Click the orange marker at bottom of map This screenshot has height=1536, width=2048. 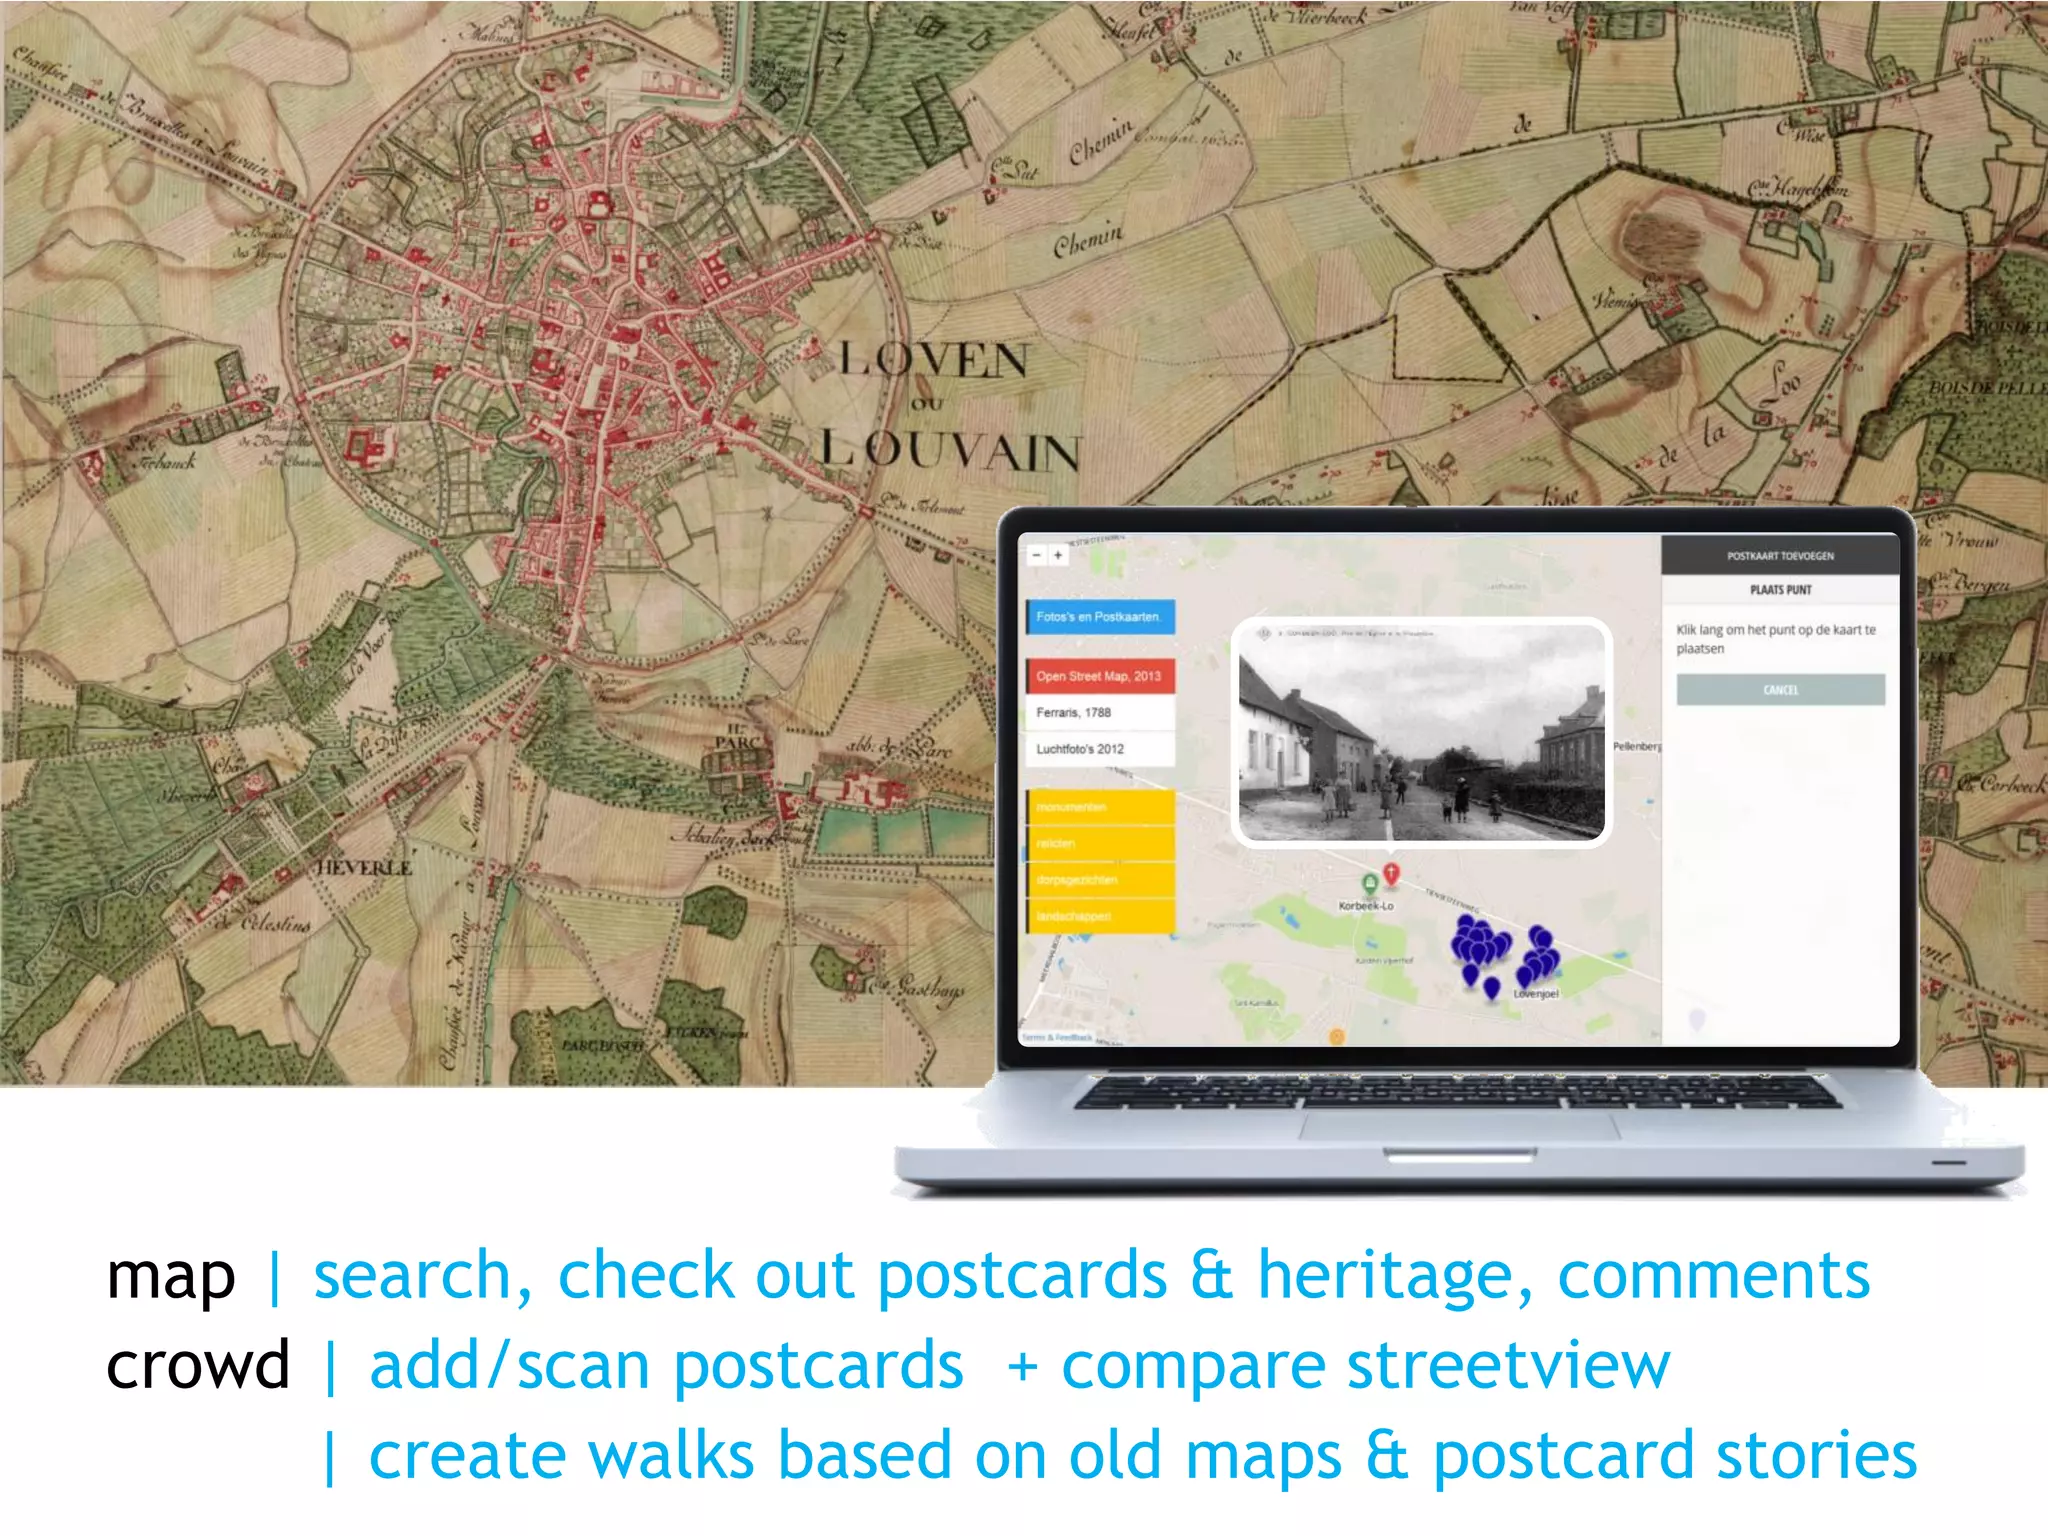[x=1337, y=1037]
